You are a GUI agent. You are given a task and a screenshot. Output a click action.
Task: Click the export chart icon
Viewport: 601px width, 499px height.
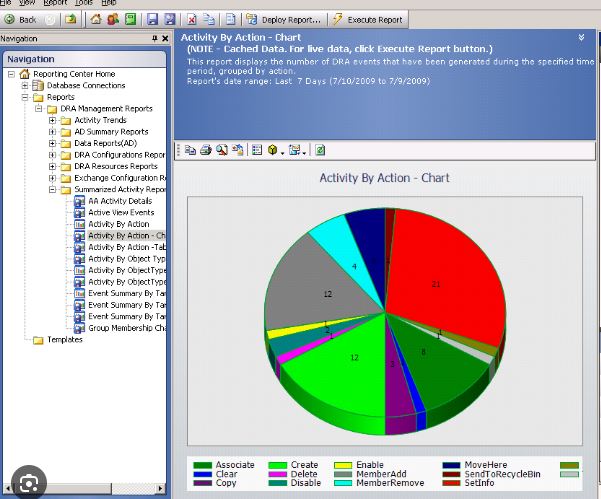238,150
